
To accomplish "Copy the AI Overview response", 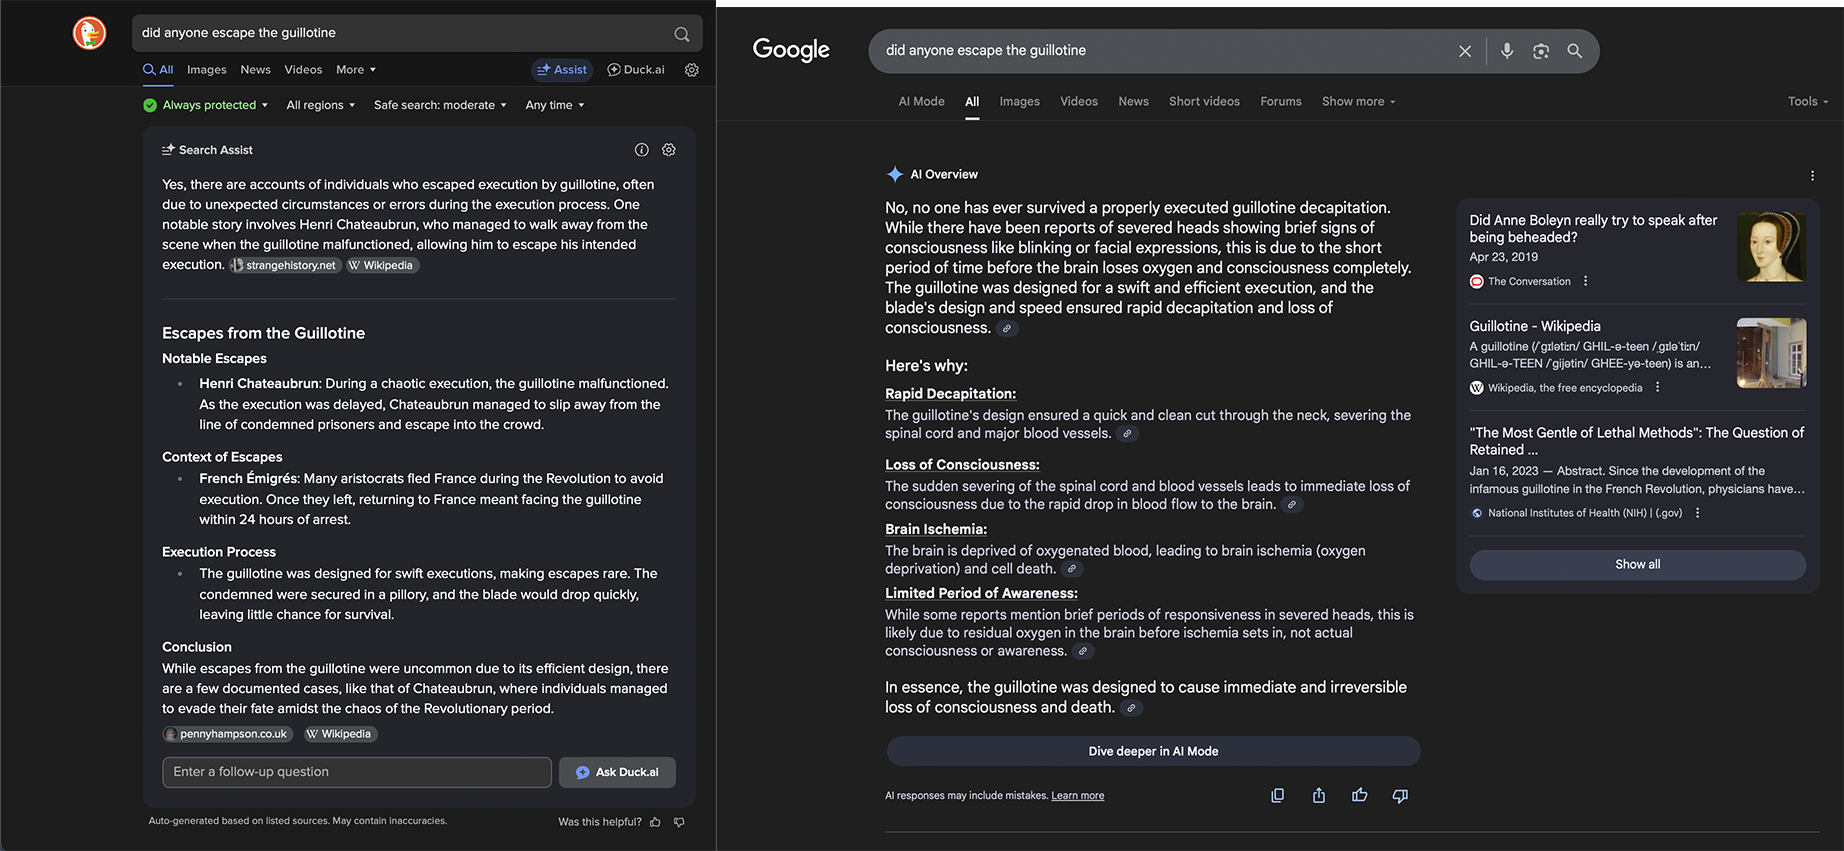I will tap(1278, 796).
